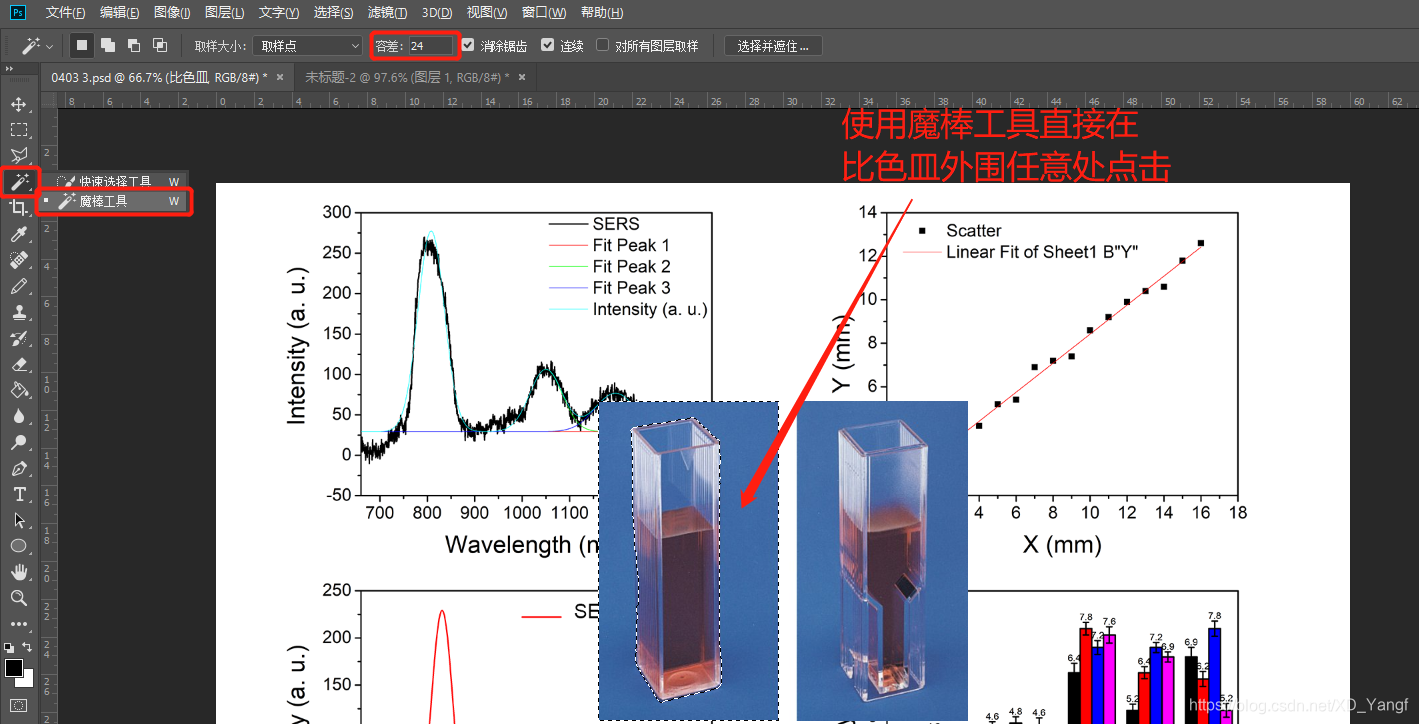Toggle Quick Mask mode
Image resolution: width=1419 pixels, height=724 pixels.
[x=18, y=706]
